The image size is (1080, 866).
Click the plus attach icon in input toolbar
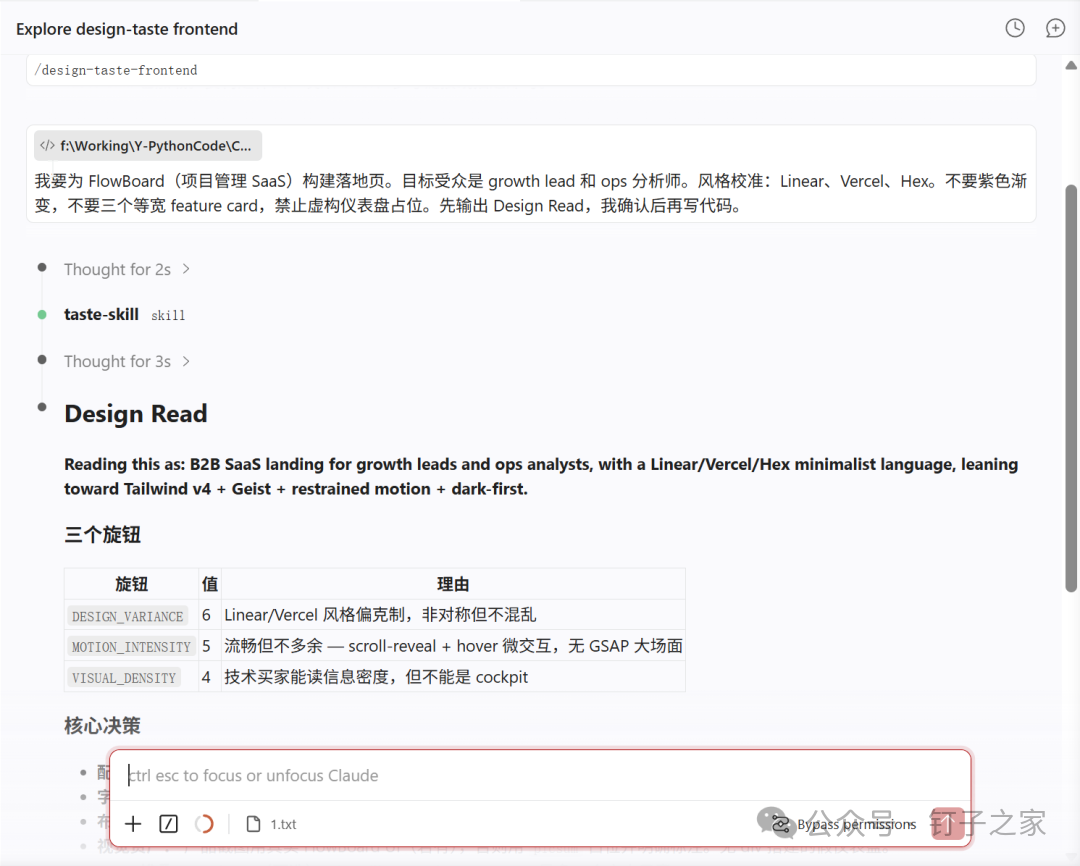(133, 823)
